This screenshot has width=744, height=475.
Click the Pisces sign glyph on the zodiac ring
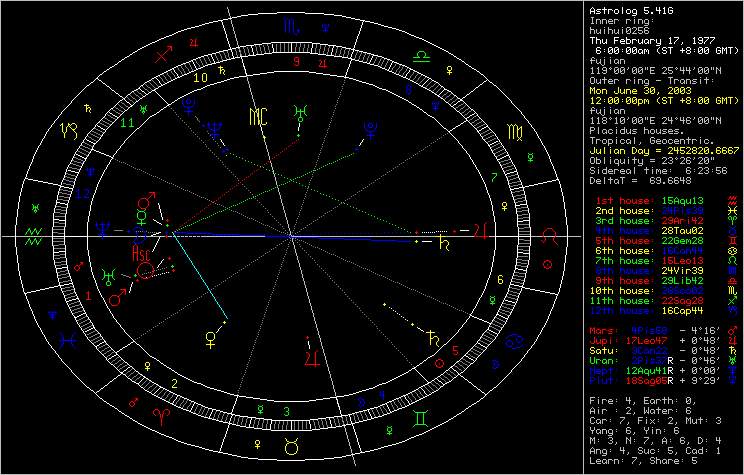pos(67,342)
